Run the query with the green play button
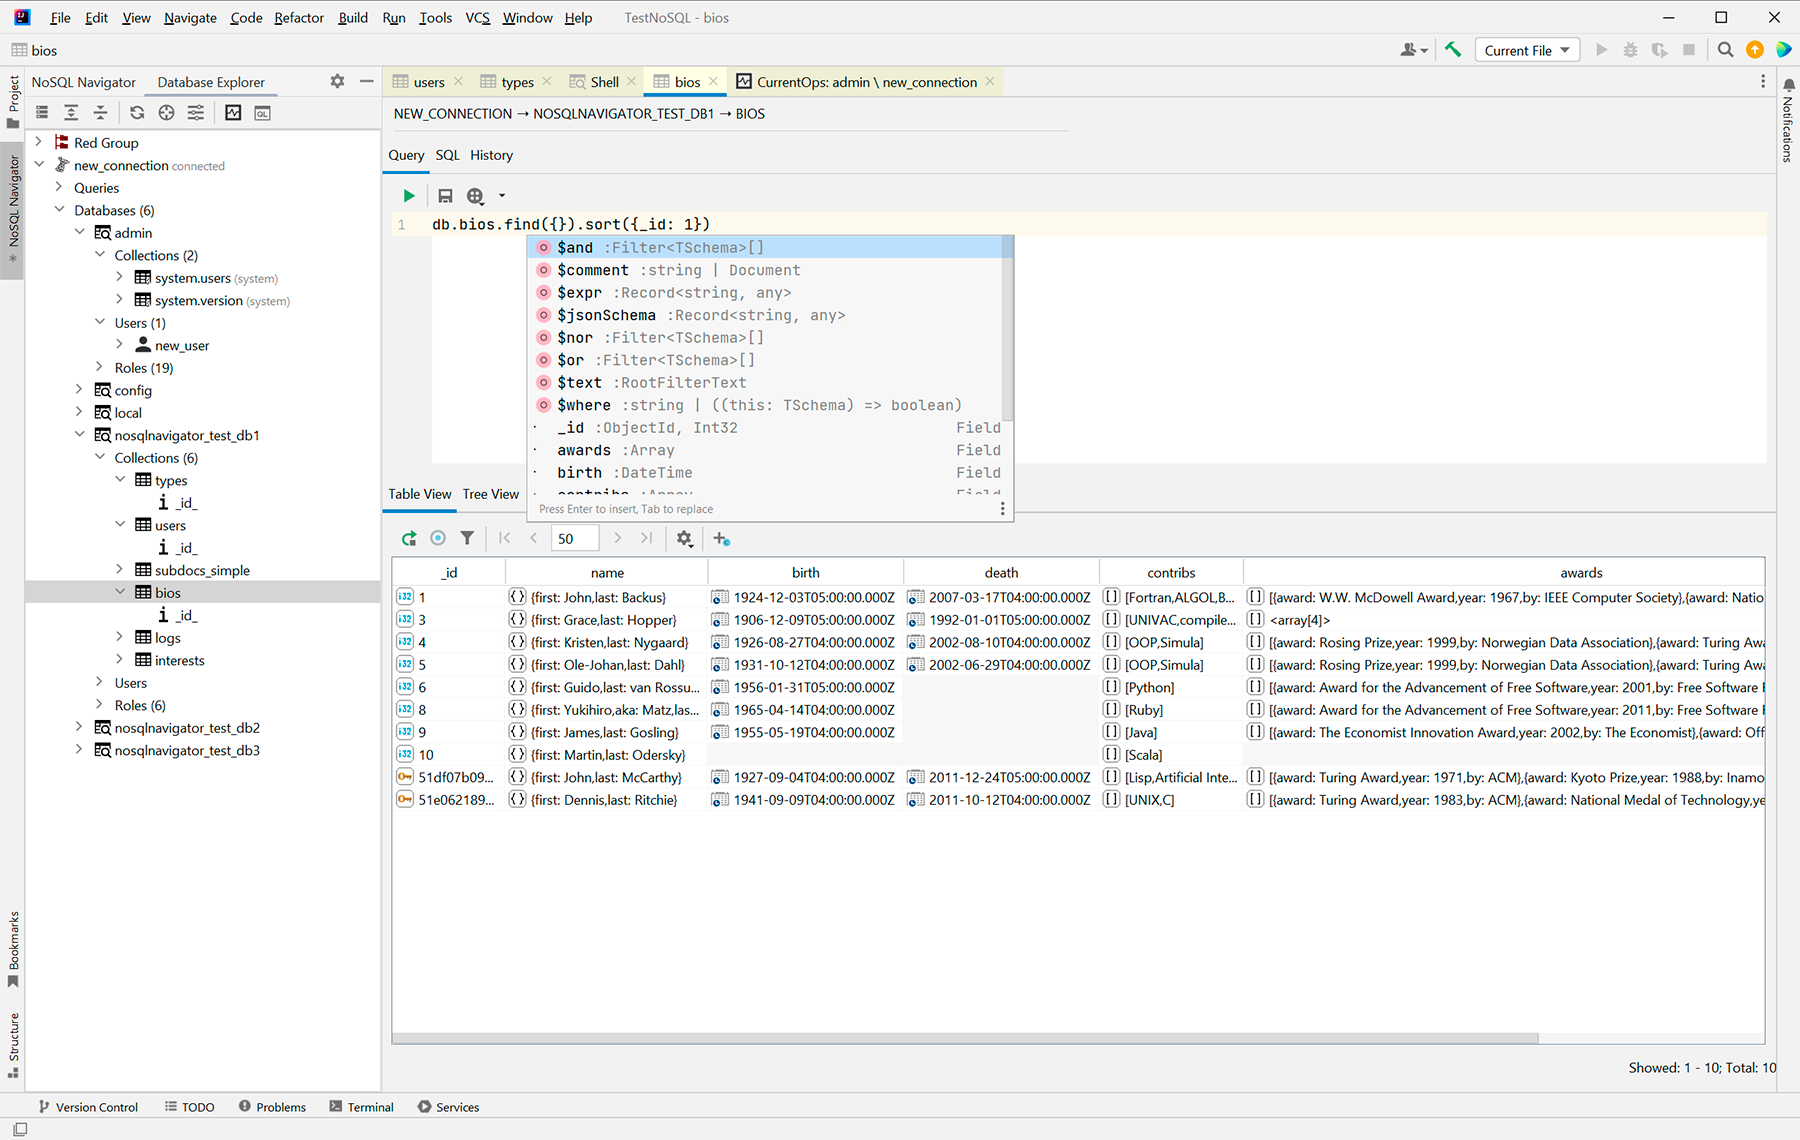The height and width of the screenshot is (1140, 1800). click(409, 196)
